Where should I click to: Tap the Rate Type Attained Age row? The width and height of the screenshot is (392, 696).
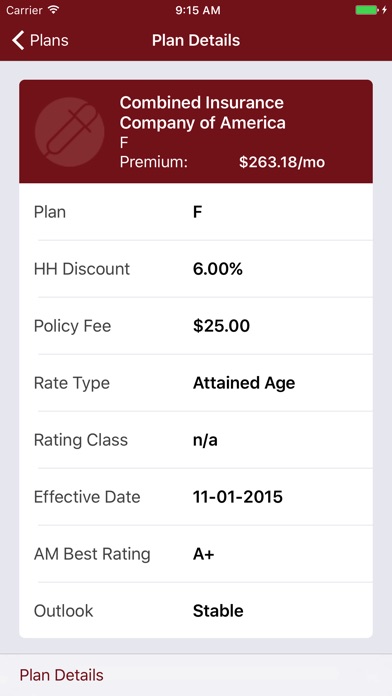click(x=196, y=383)
